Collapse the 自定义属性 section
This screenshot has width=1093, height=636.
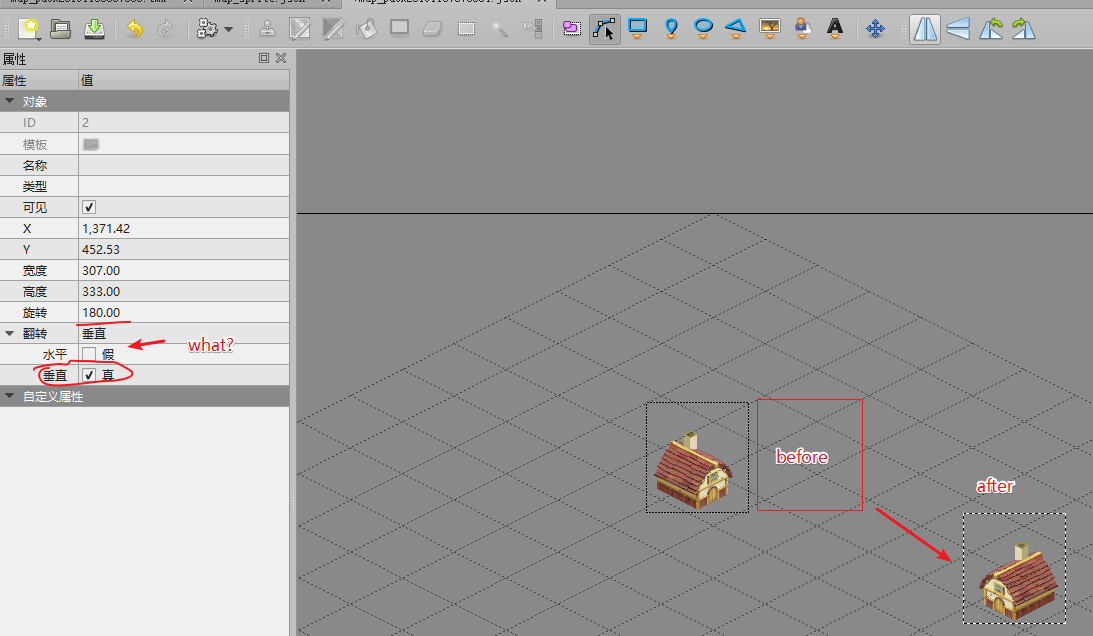coord(10,396)
